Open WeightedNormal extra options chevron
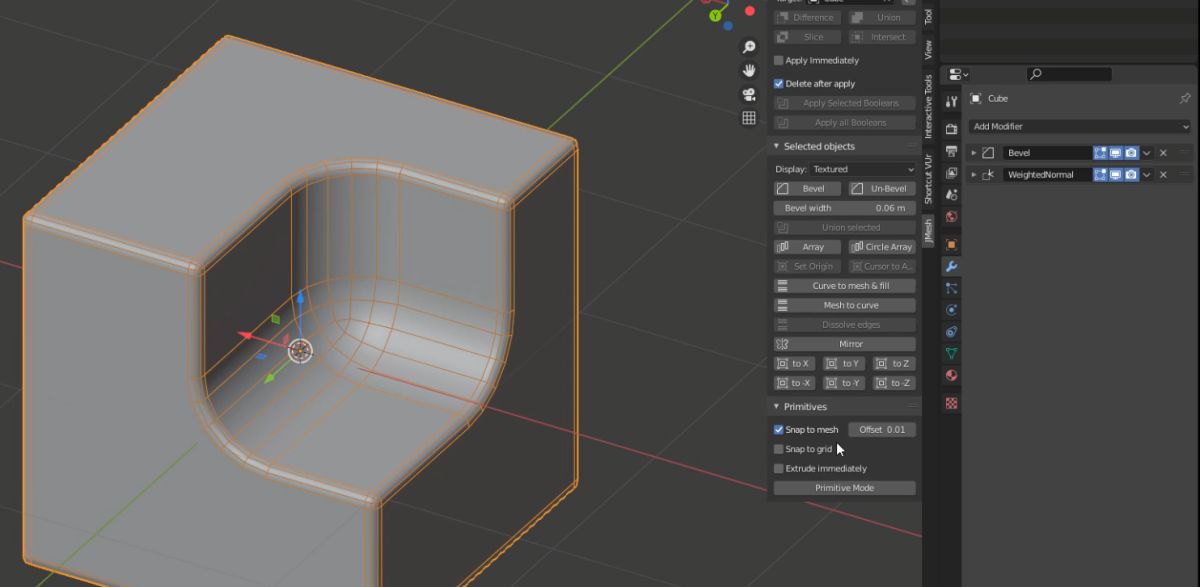The width and height of the screenshot is (1200, 587). coord(1148,175)
